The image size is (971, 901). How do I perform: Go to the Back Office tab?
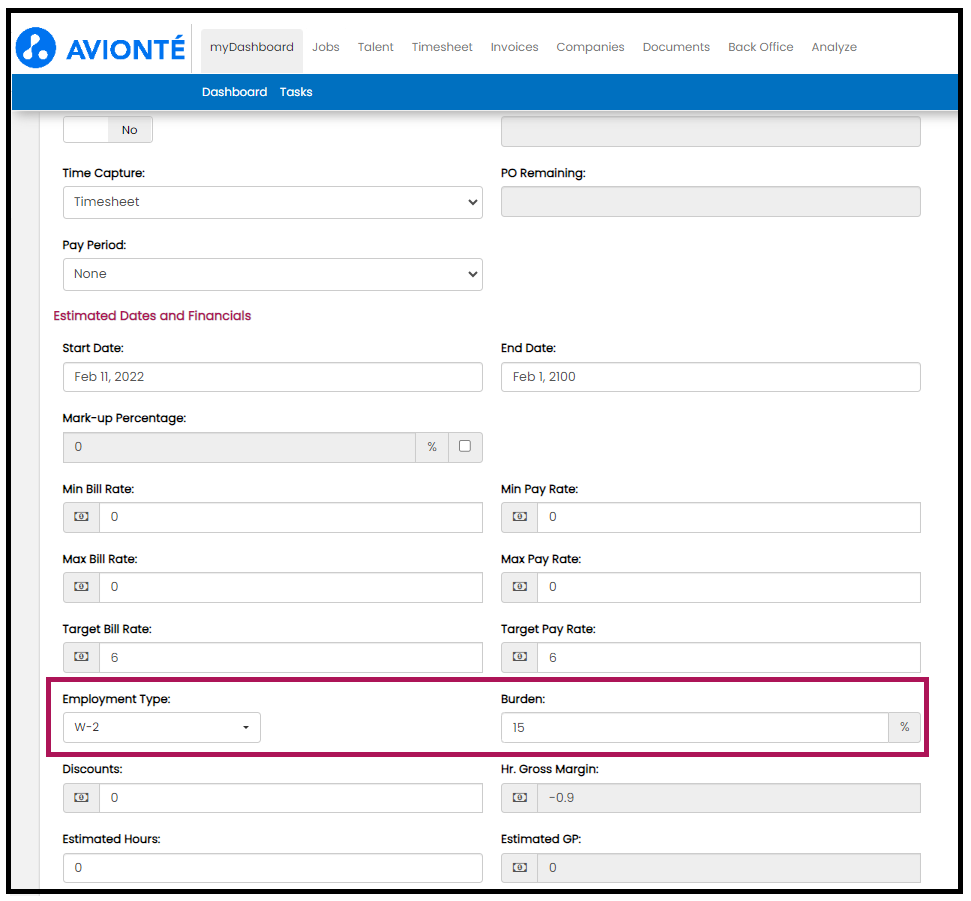pos(760,47)
